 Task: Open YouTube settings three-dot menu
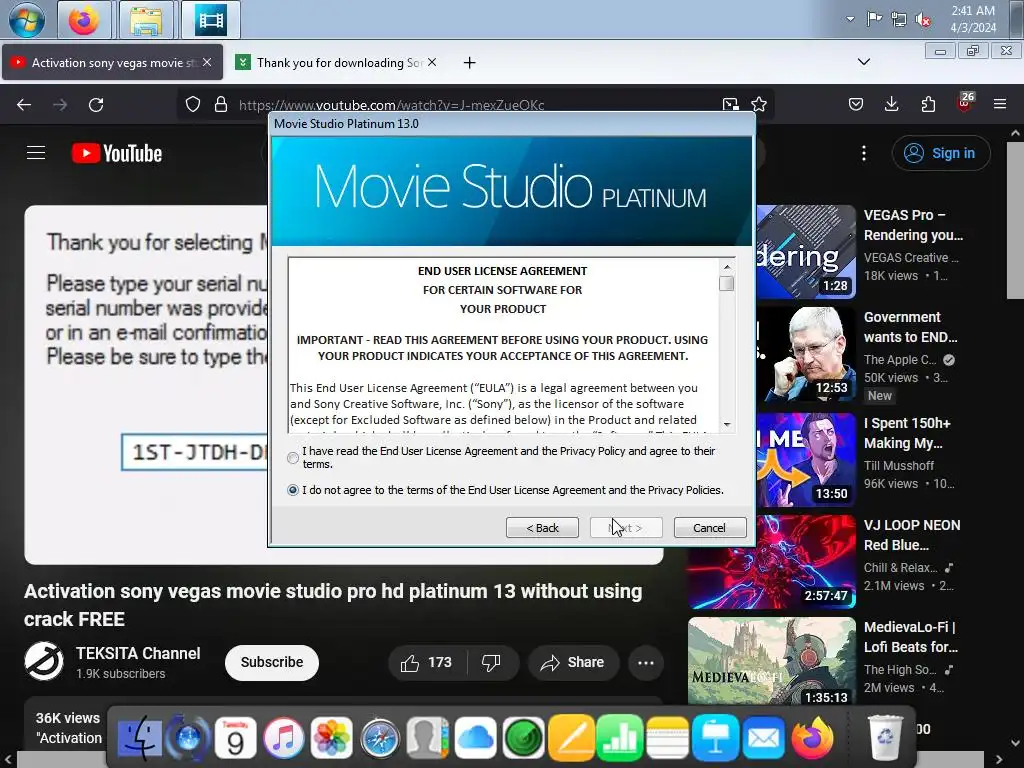[x=864, y=153]
